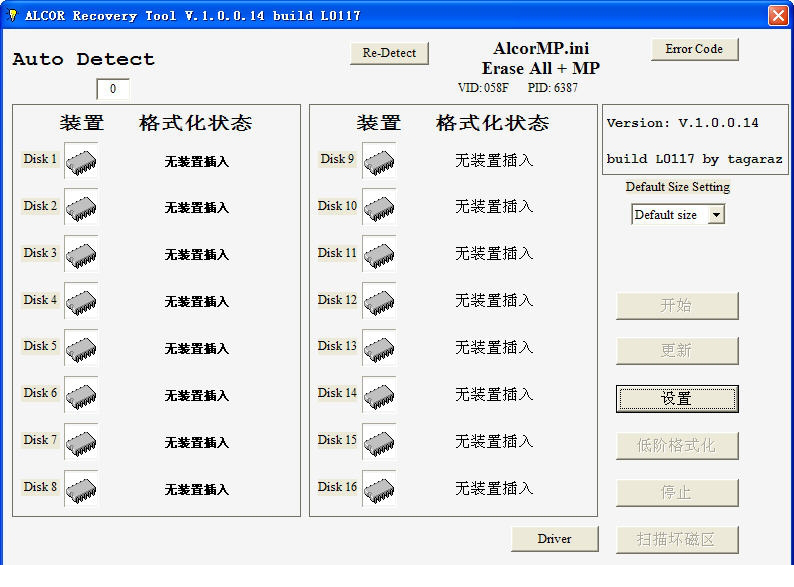Click the PID: 6387 text
794x587 pixels.
pos(552,88)
